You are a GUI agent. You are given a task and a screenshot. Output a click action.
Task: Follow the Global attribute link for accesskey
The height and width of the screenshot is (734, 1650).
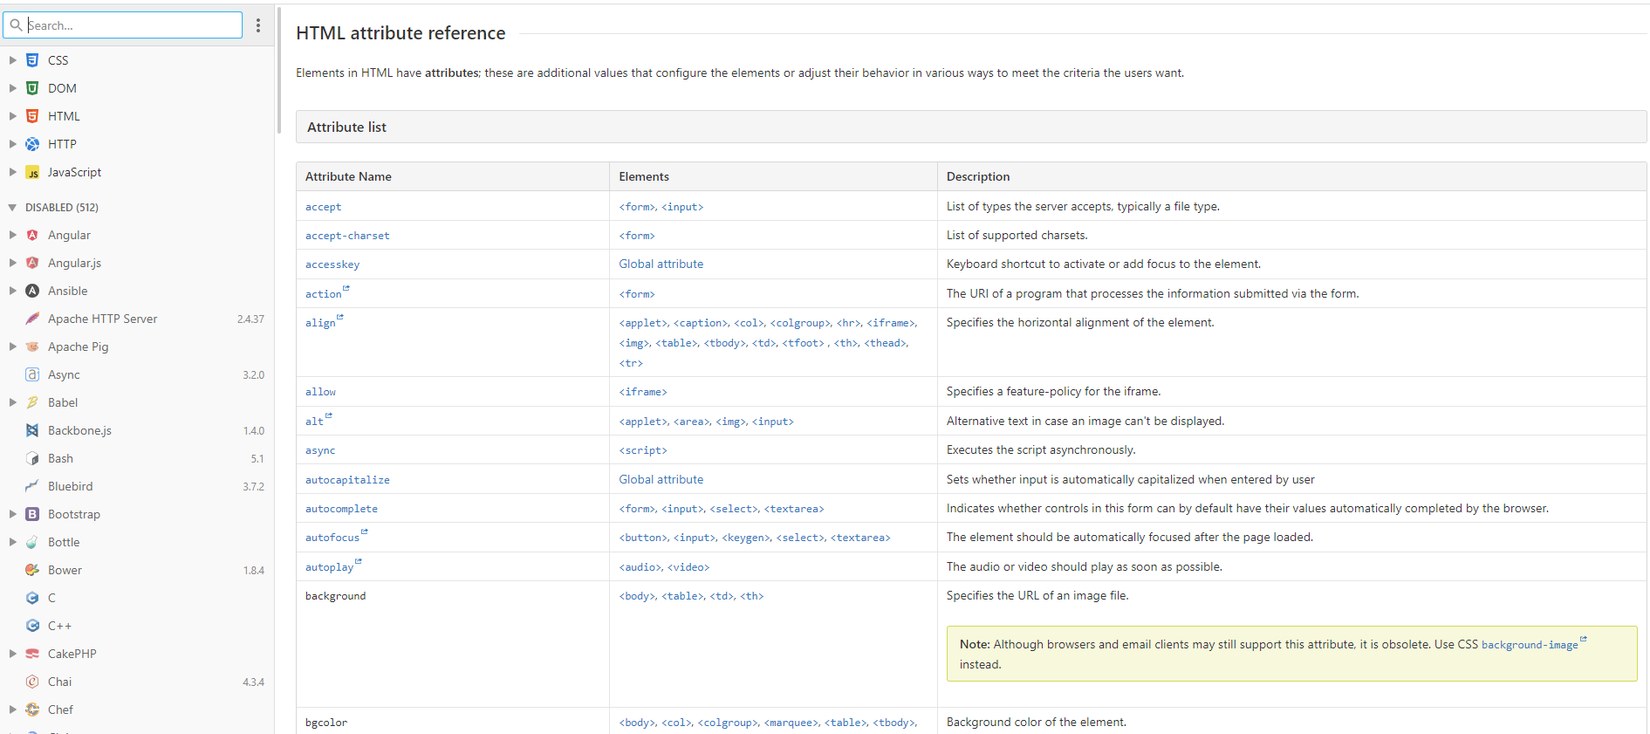click(x=660, y=264)
